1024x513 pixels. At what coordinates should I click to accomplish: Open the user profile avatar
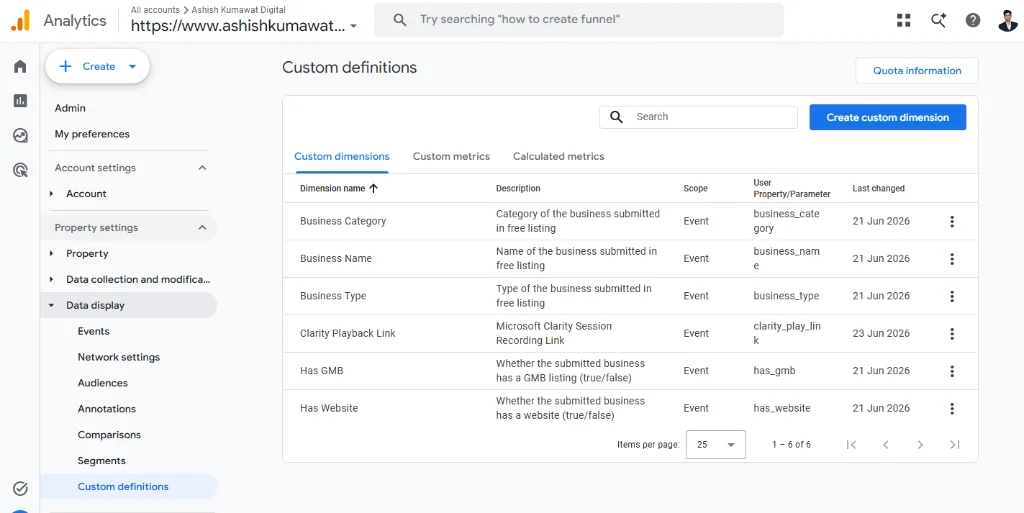pyautogui.click(x=1008, y=21)
